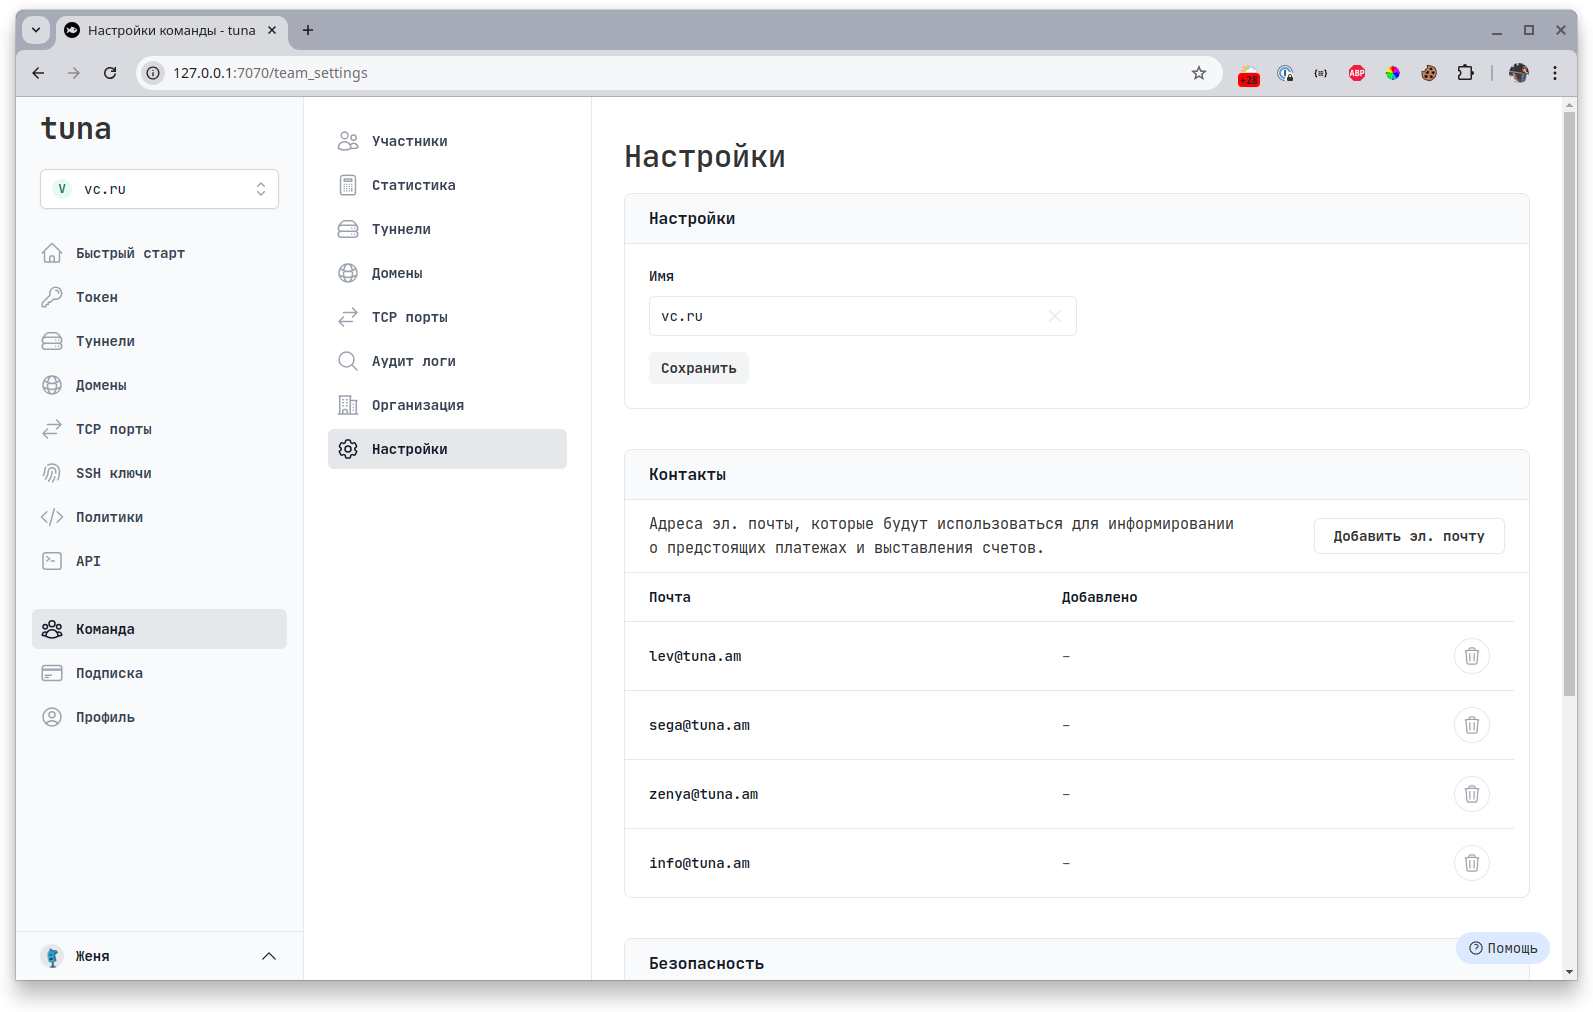
Task: Open Аудит логи in team menu
Action: tap(413, 361)
